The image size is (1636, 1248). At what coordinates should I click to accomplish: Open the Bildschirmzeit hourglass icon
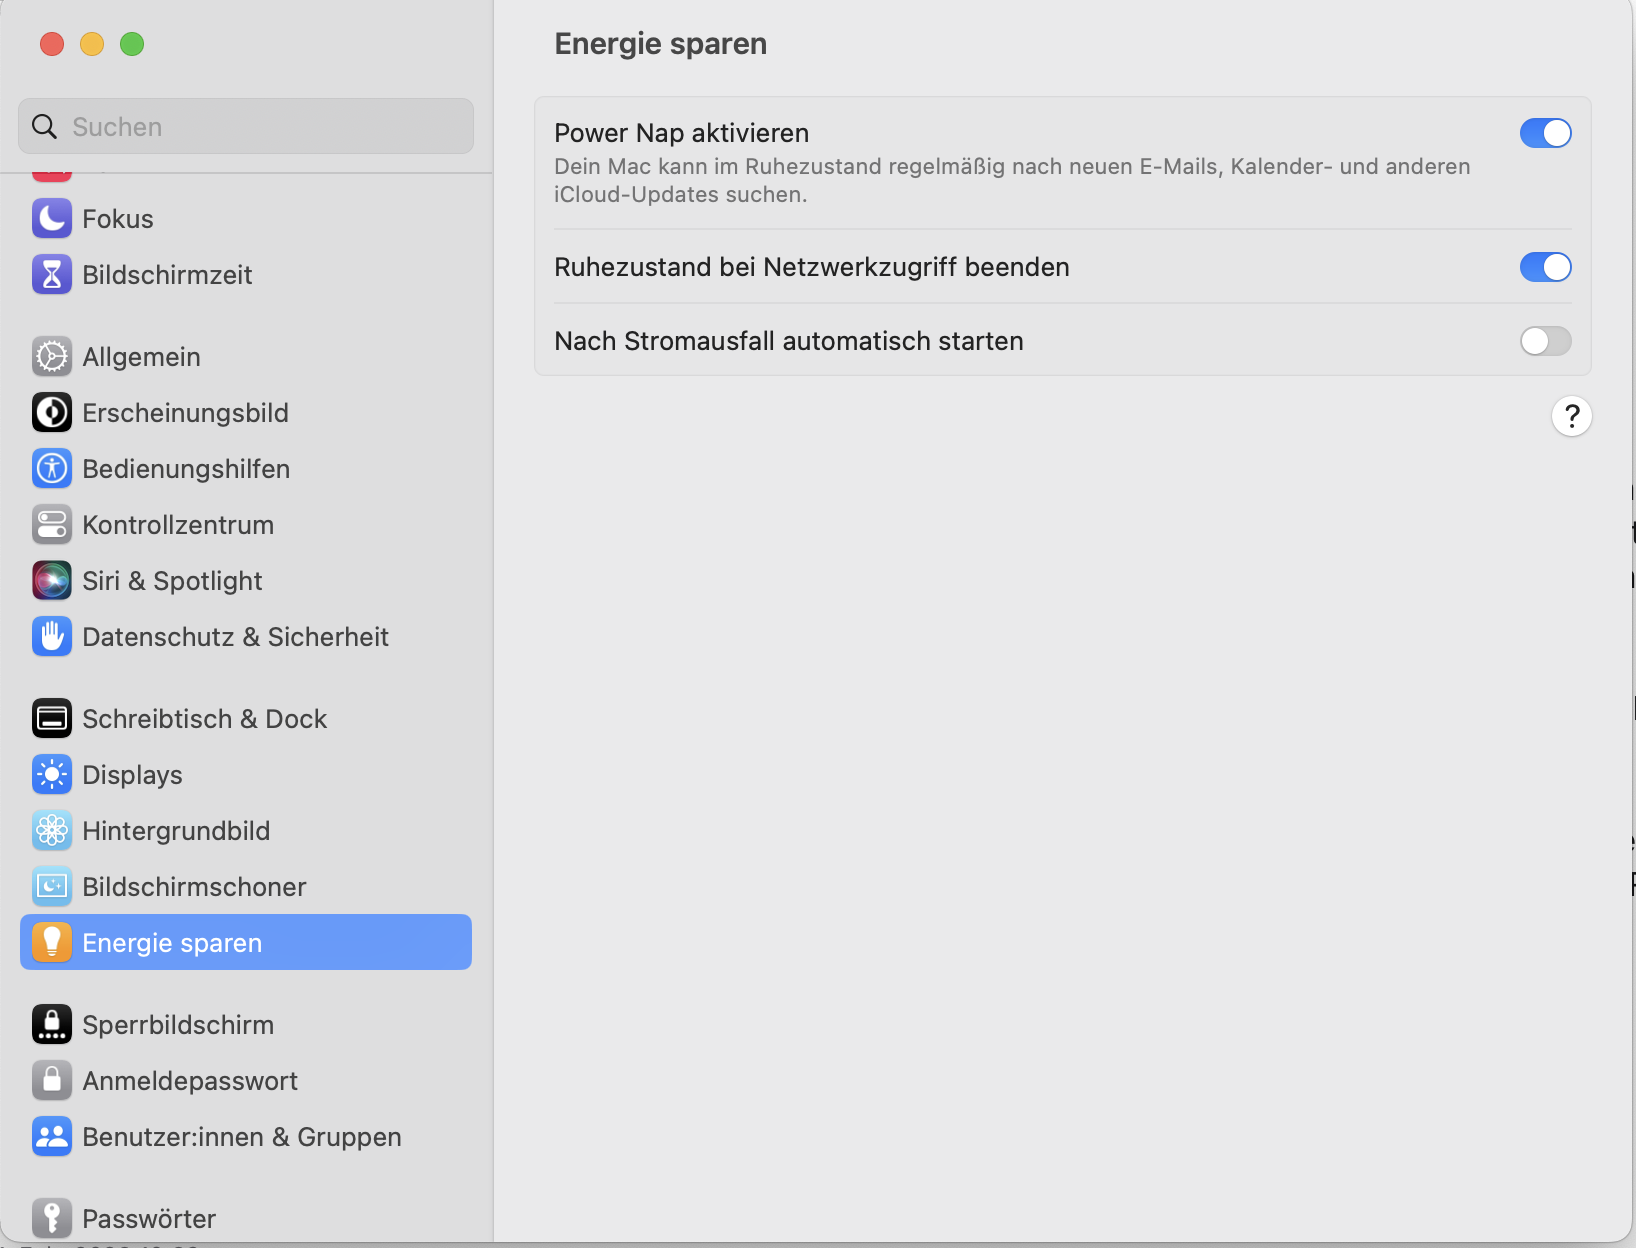(x=52, y=275)
